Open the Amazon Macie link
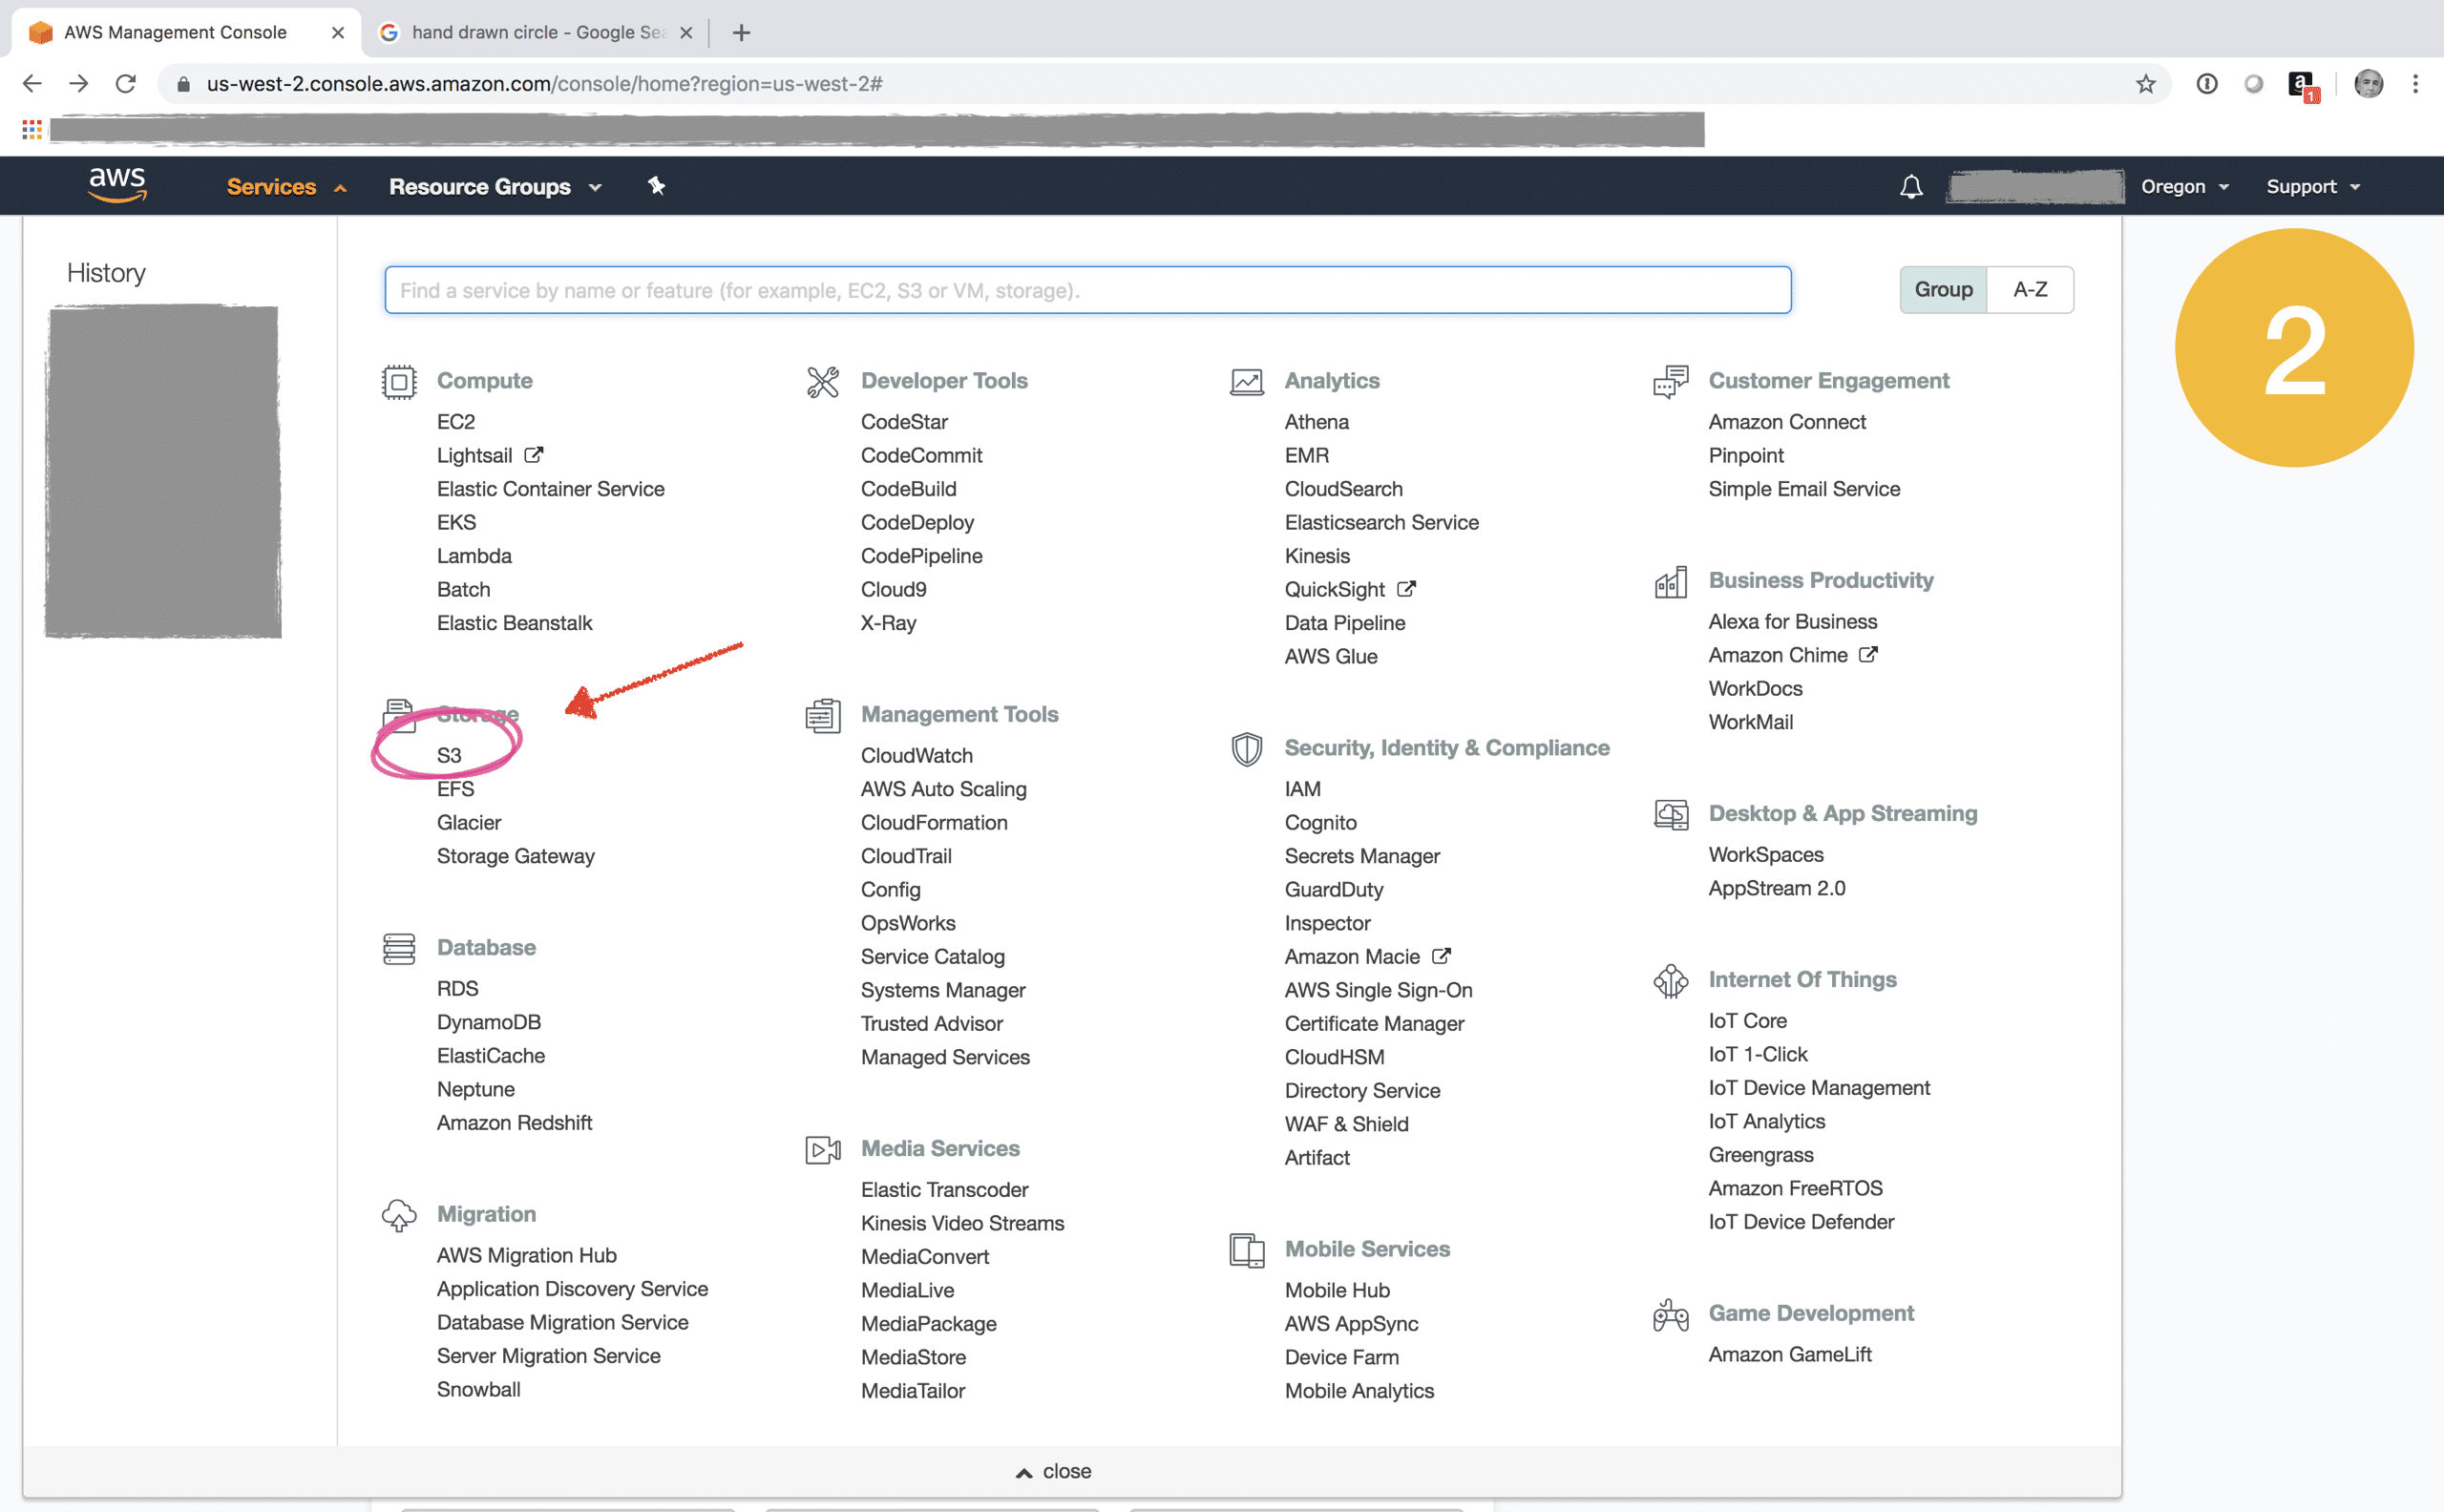 click(1367, 957)
